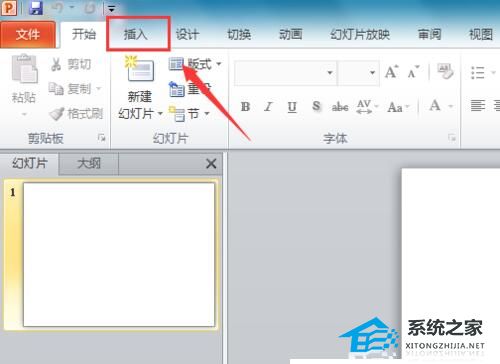
Task: Select the 大纲 outline pane tab
Action: [89, 163]
